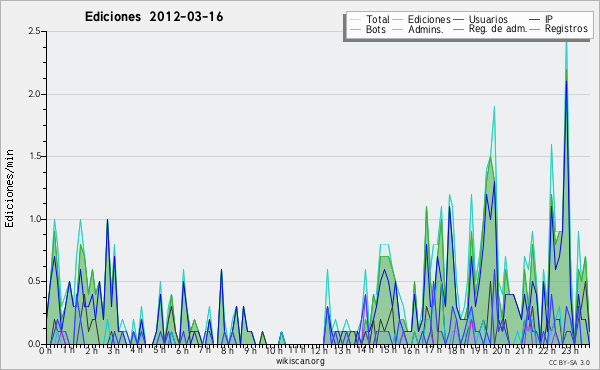600x370 pixels.
Task: Click the IP legend dark line
Action: [x=535, y=19]
